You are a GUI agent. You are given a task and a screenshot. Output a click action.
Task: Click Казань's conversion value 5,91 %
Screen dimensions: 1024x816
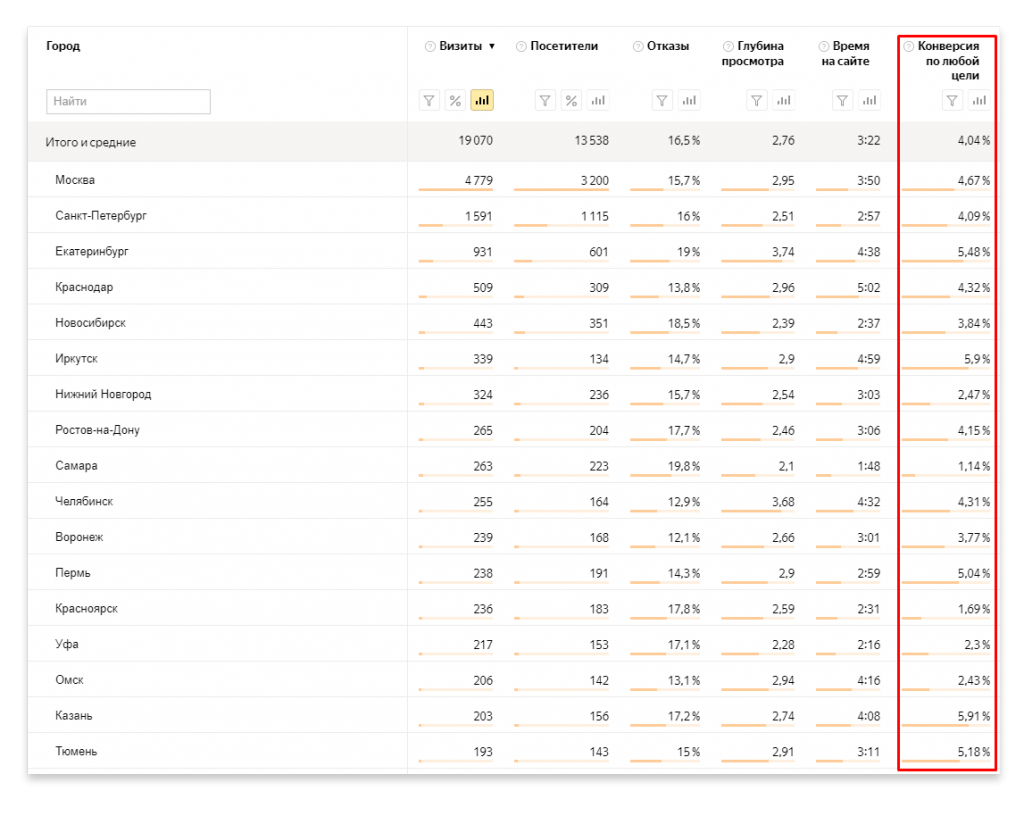[974, 716]
